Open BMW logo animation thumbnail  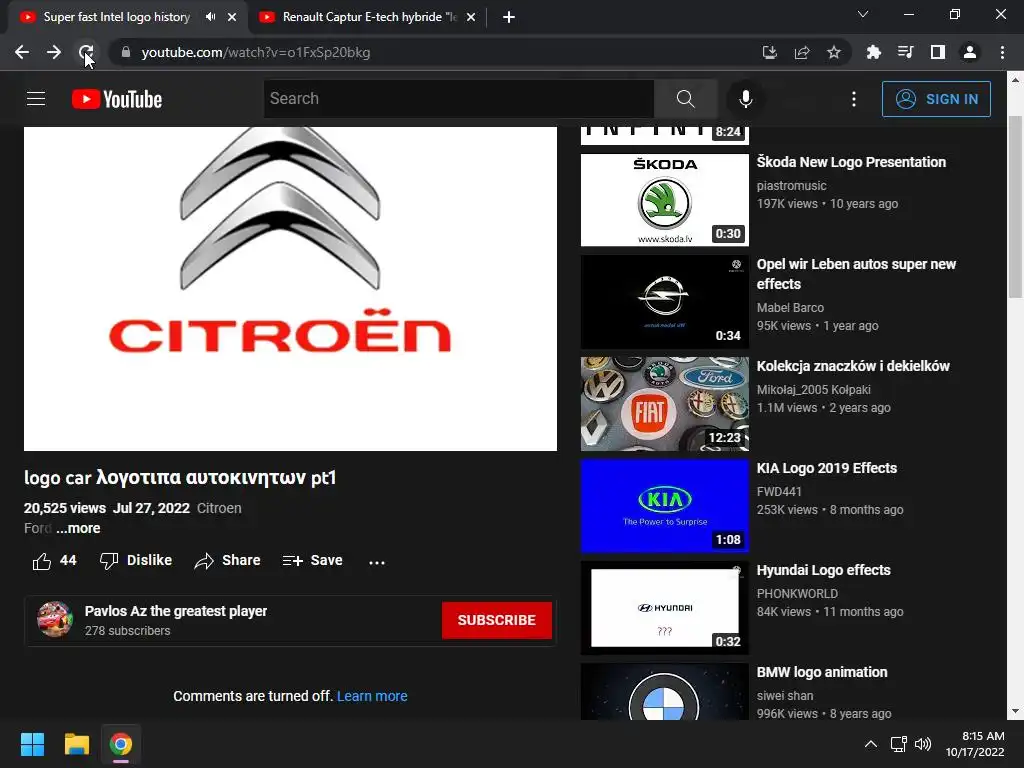pyautogui.click(x=664, y=692)
